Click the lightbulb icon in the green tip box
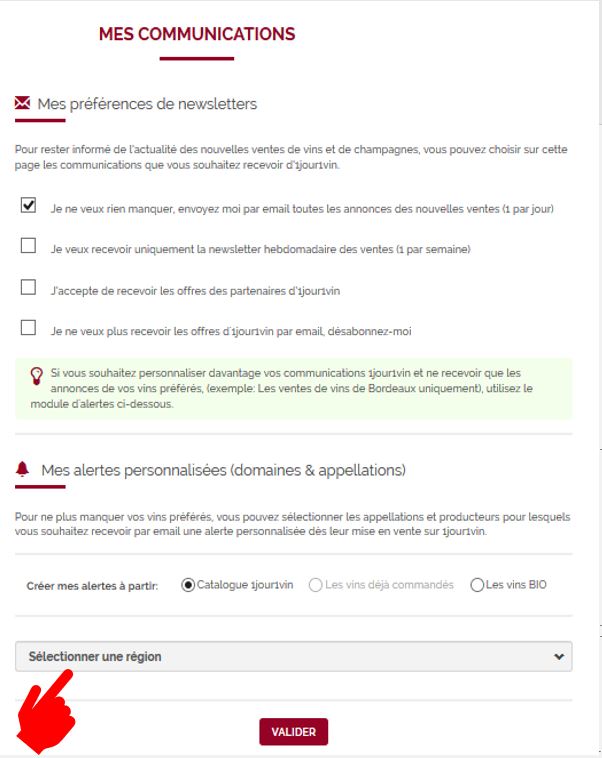This screenshot has width=602, height=758. (x=37, y=376)
